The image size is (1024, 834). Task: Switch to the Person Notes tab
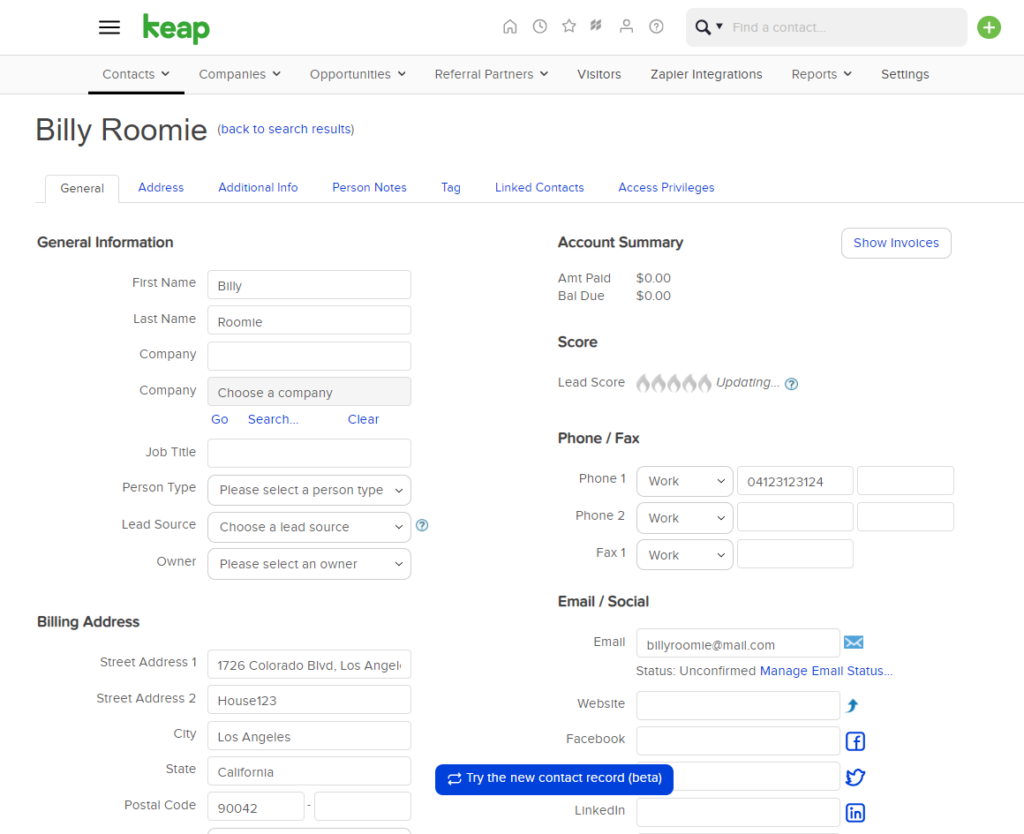click(369, 188)
